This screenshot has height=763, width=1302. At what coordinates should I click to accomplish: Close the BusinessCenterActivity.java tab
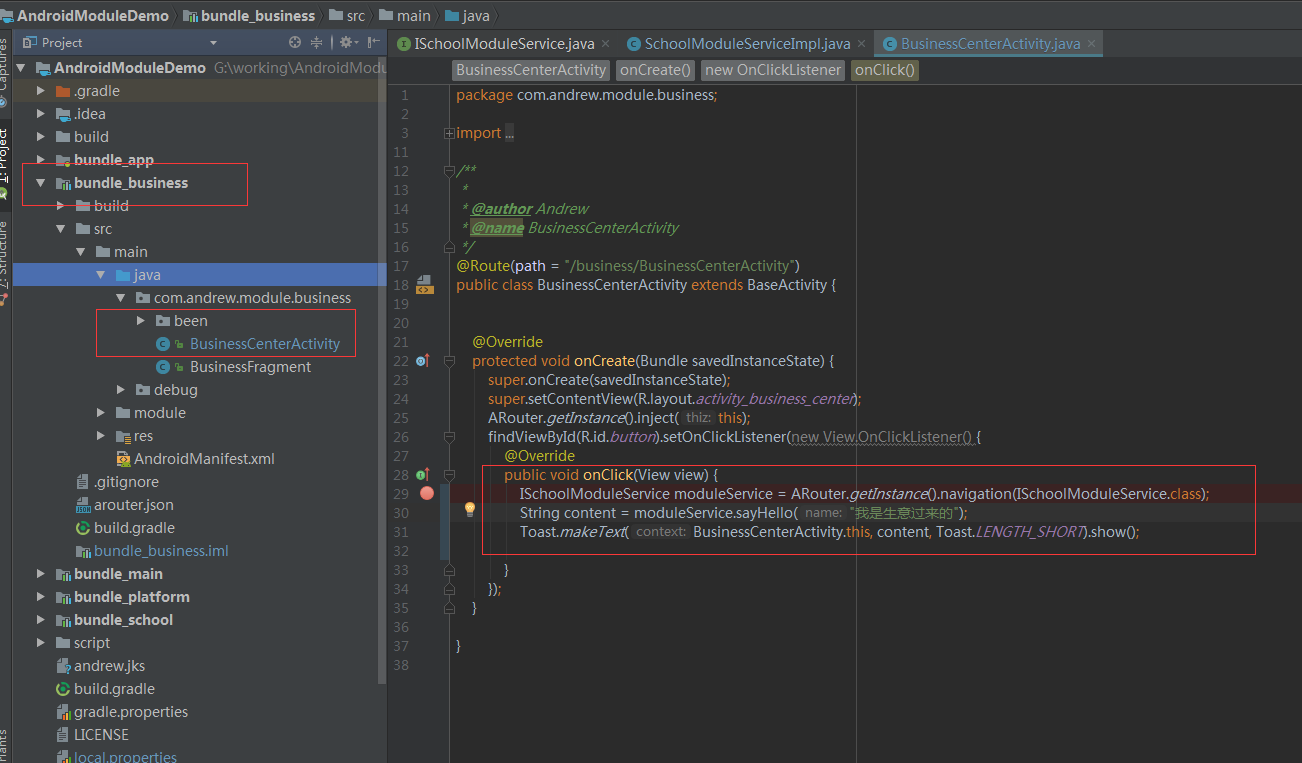(1091, 44)
